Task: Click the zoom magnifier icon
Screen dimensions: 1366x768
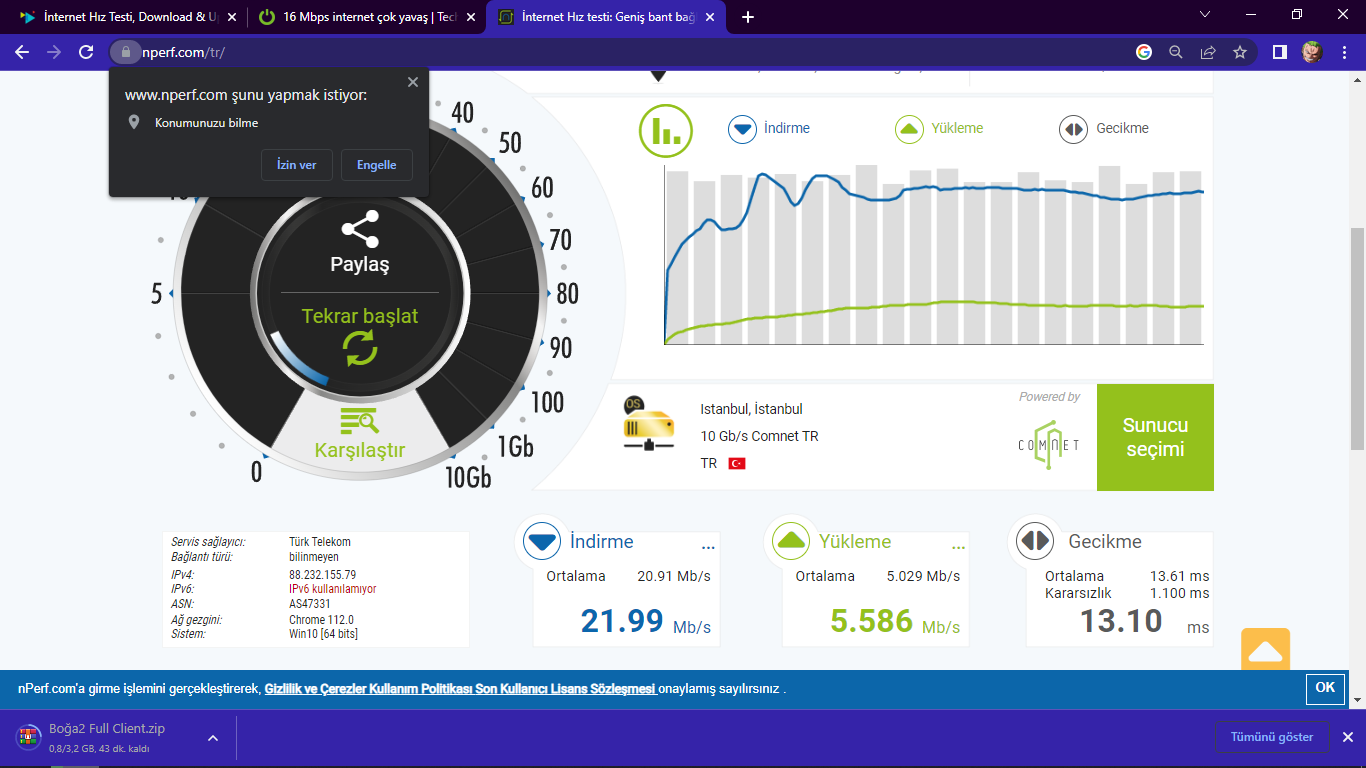Action: coord(1176,52)
